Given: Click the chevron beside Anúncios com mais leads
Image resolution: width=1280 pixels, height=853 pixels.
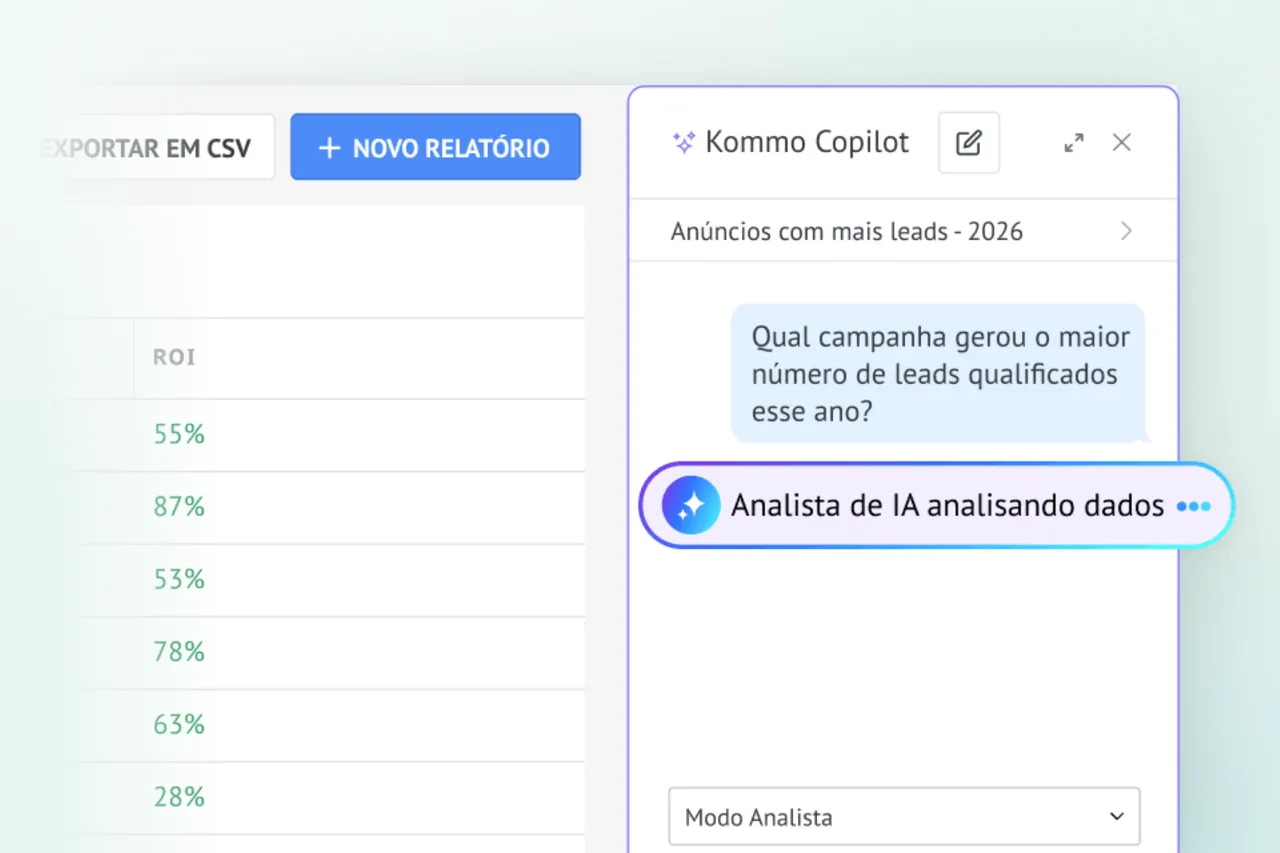Looking at the screenshot, I should (x=1127, y=231).
